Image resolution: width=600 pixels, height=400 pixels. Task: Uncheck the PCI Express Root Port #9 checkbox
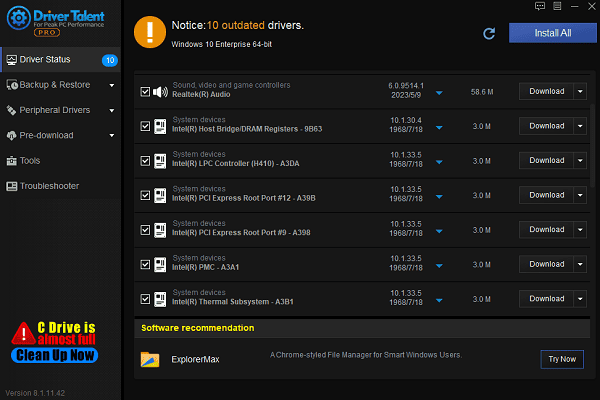(145, 230)
